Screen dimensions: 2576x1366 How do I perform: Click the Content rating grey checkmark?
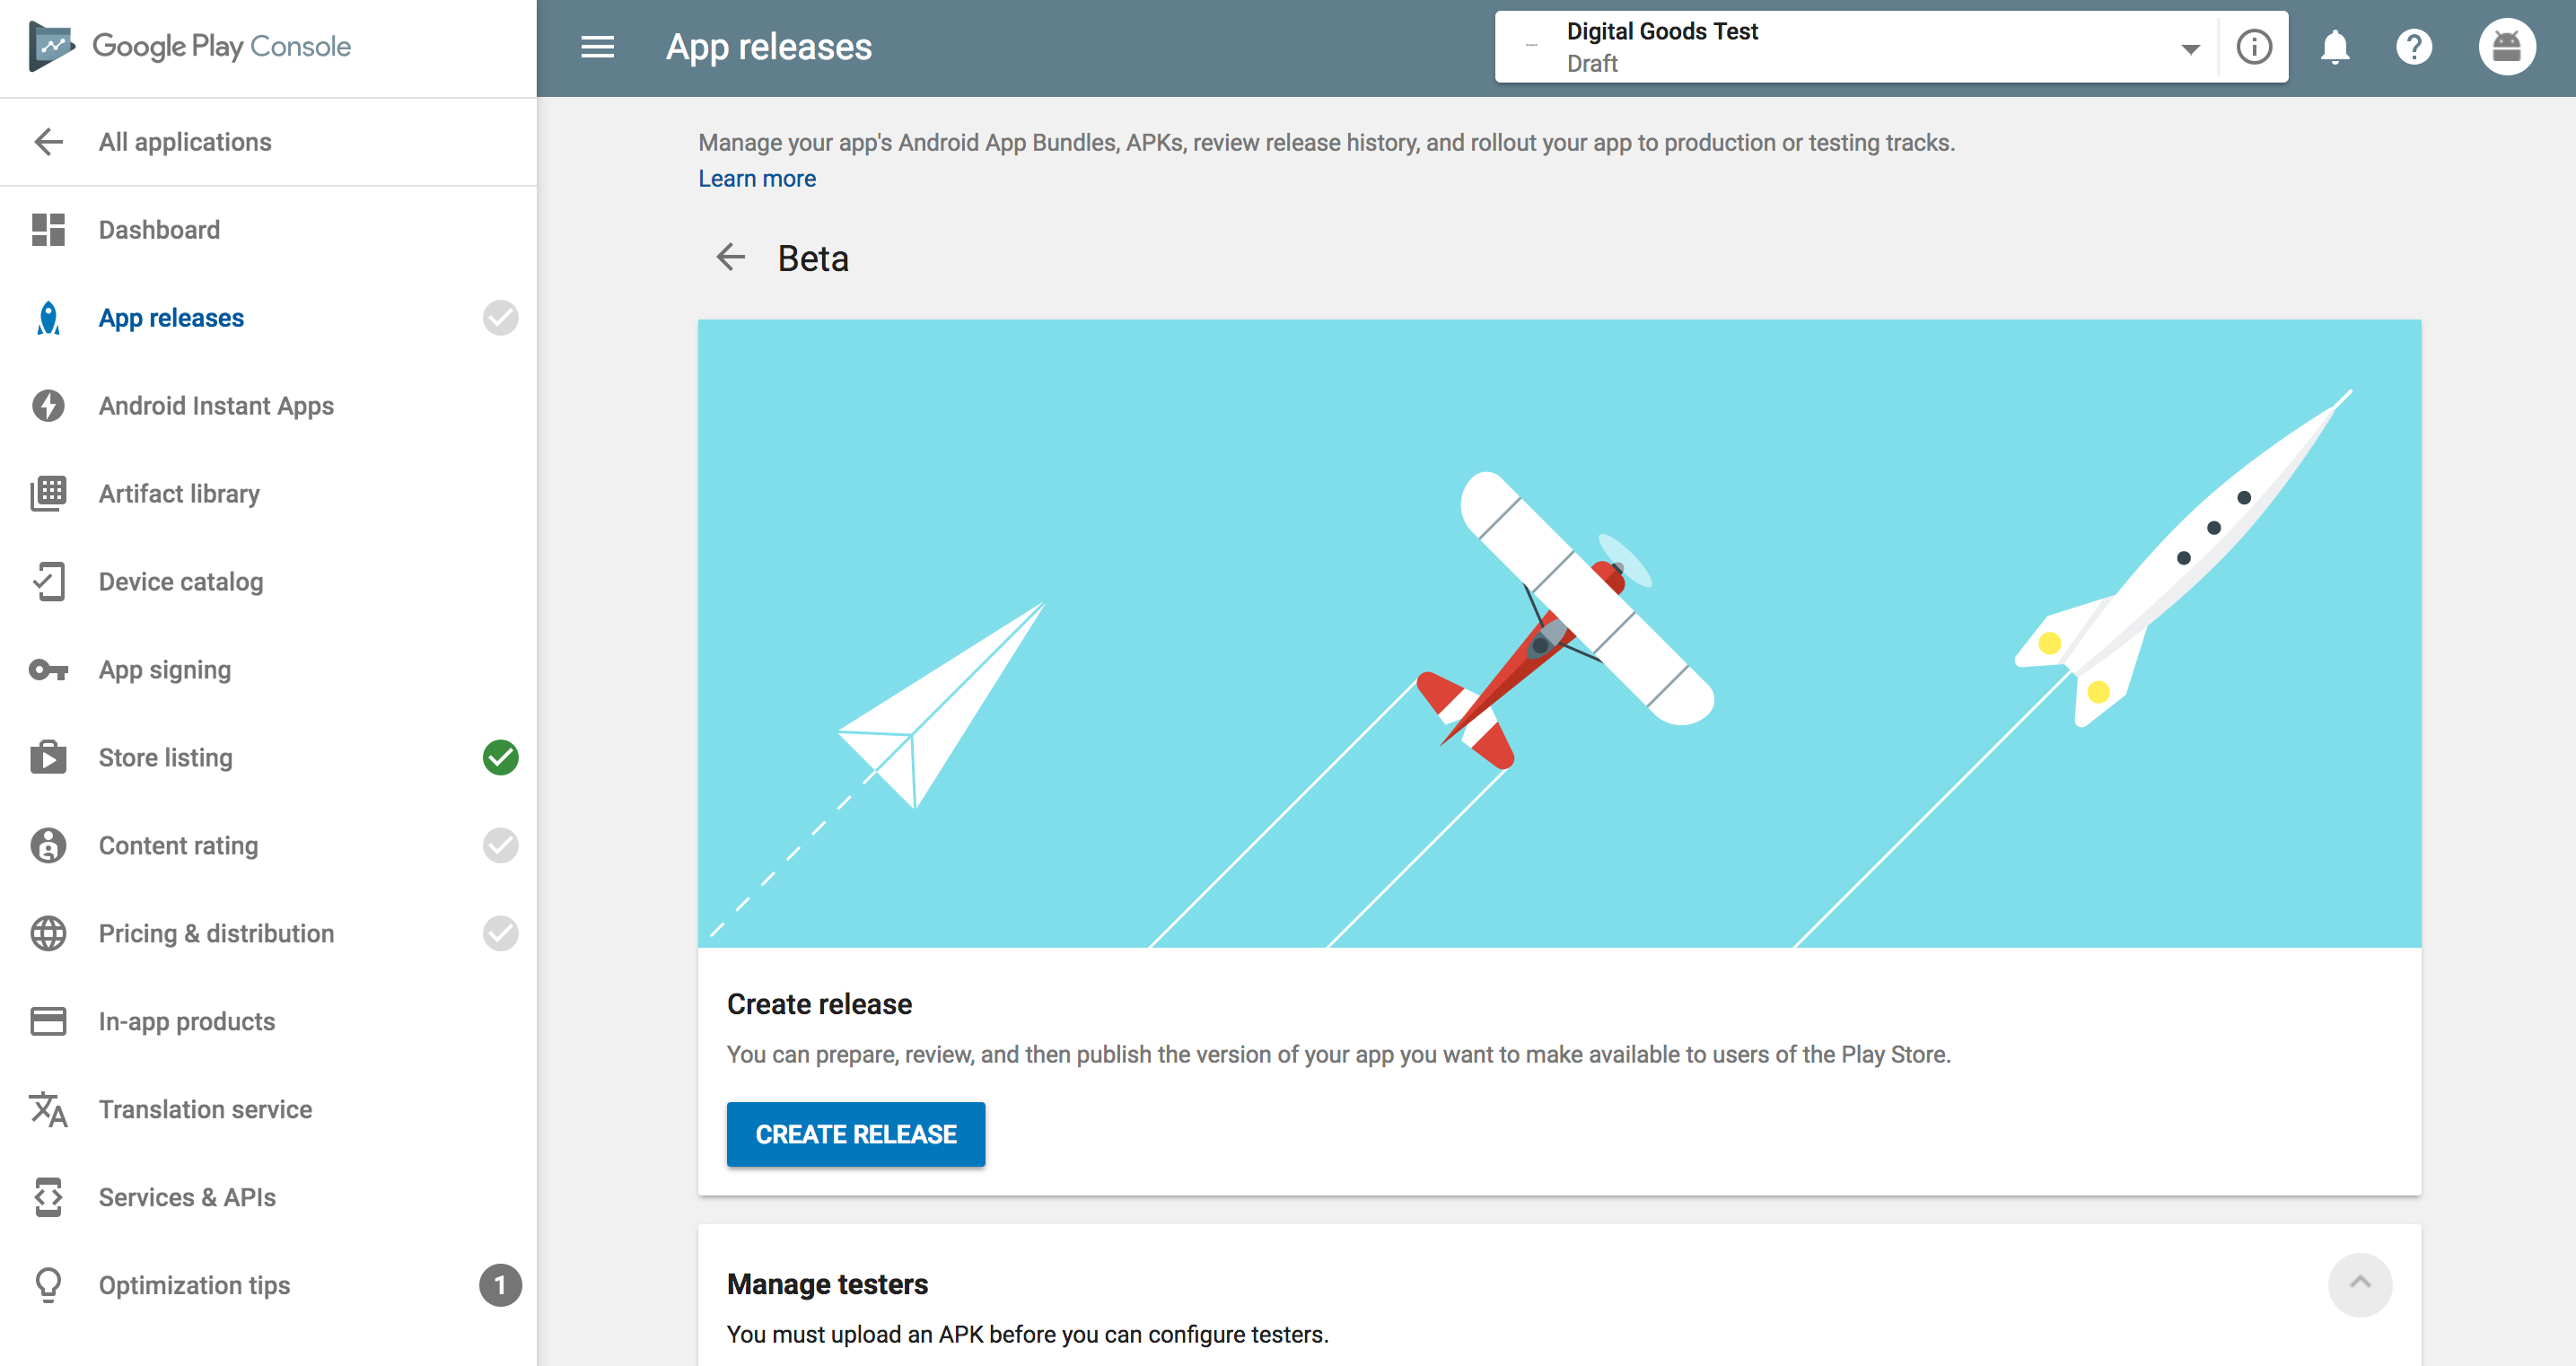[x=500, y=846]
